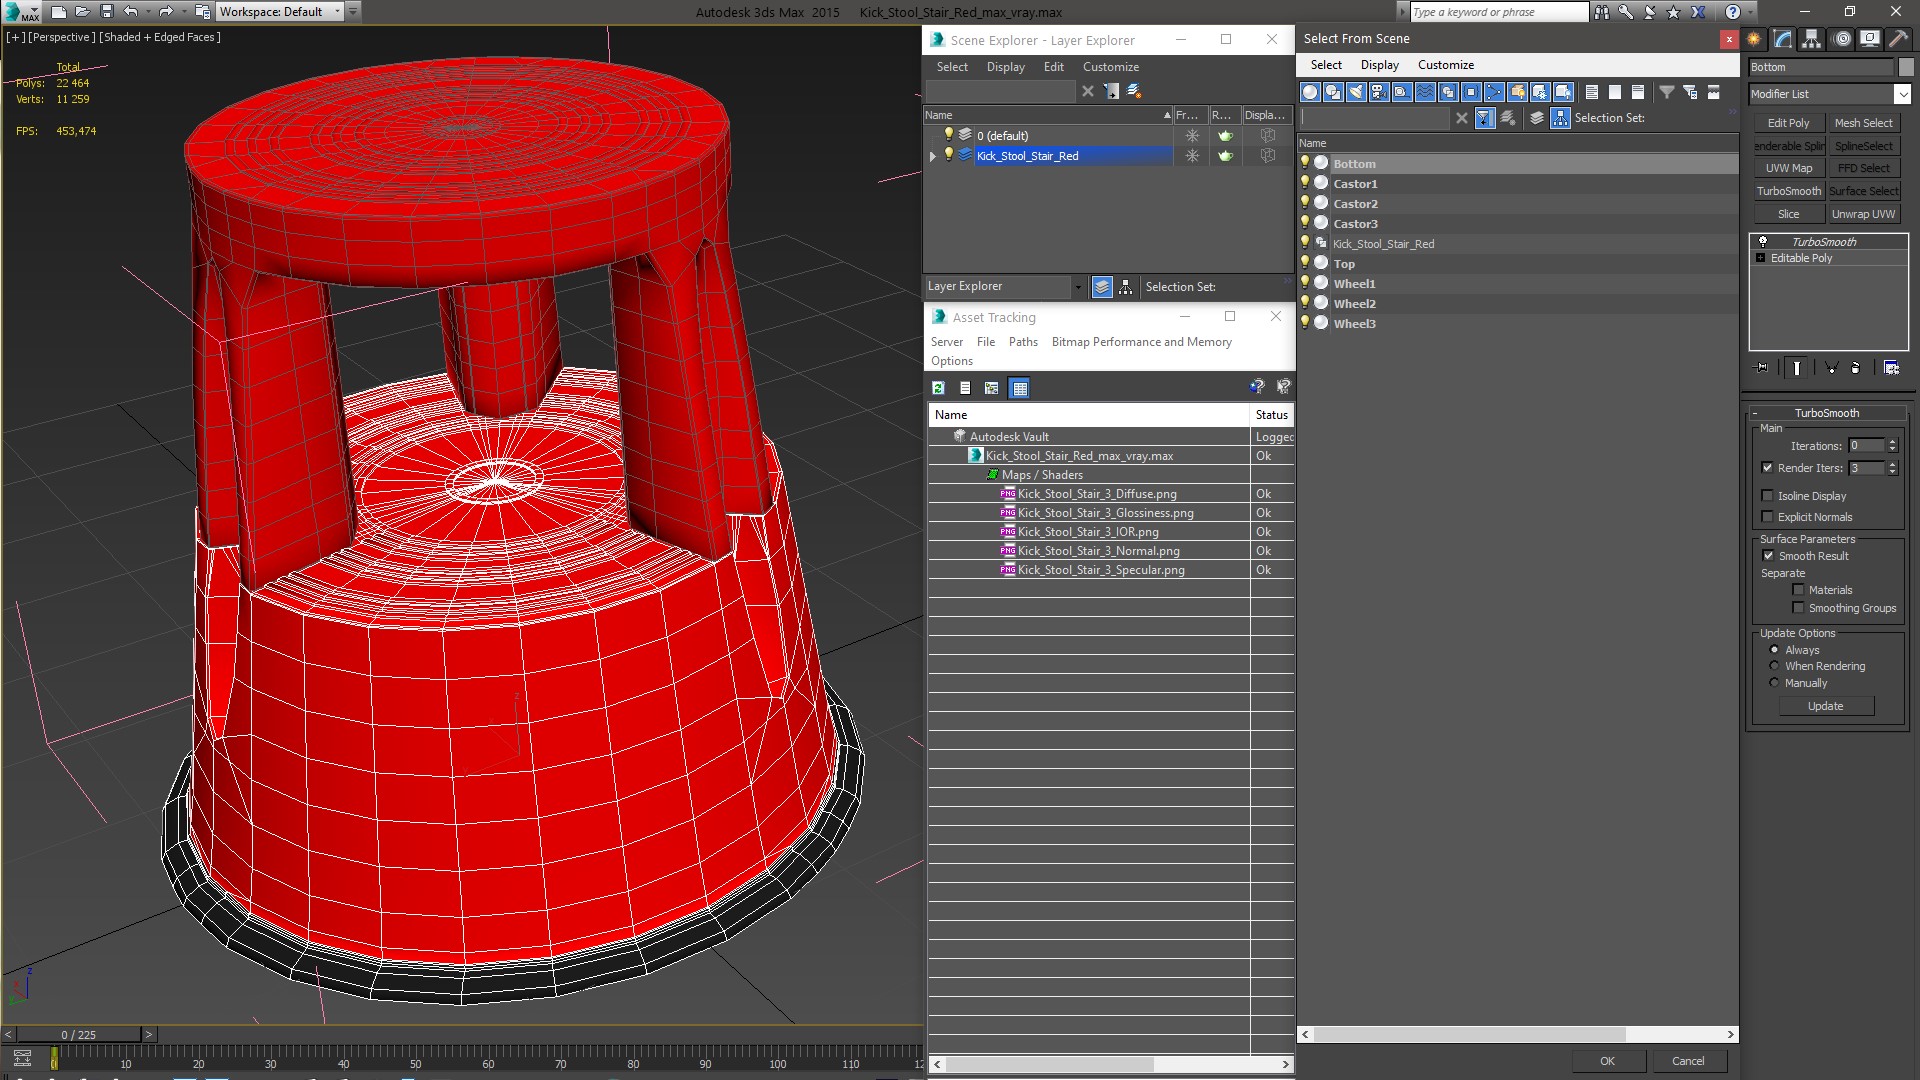The image size is (1920, 1080).
Task: Open the Max application menu button
Action: (21, 12)
